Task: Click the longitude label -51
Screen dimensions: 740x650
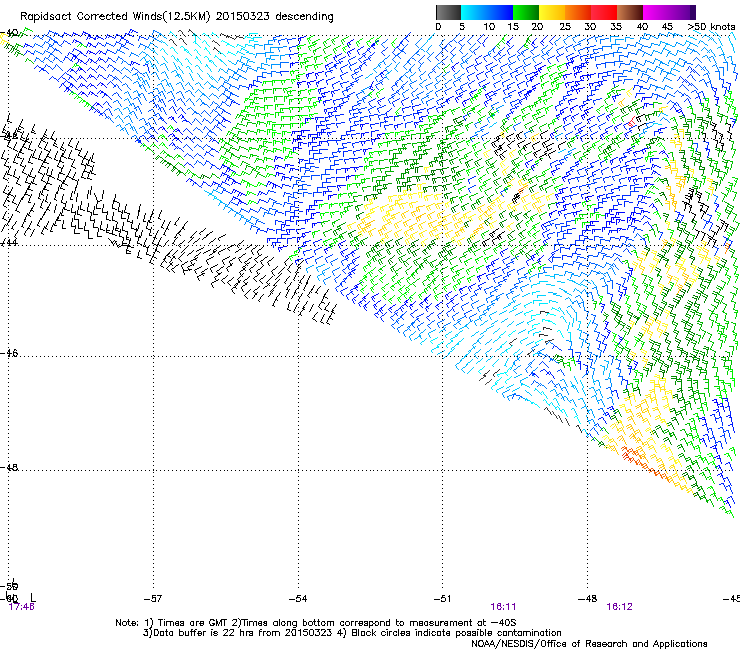Action: [442, 599]
